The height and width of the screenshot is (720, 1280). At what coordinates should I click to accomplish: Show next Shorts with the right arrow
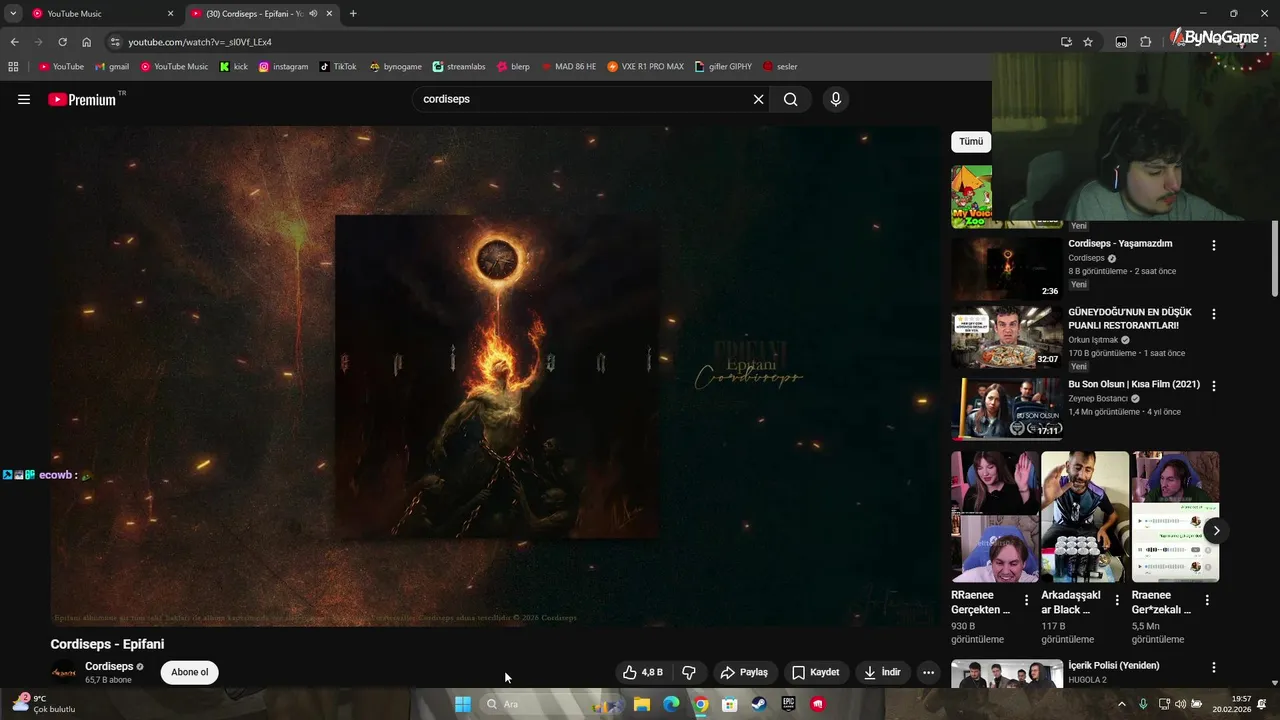tap(1216, 530)
